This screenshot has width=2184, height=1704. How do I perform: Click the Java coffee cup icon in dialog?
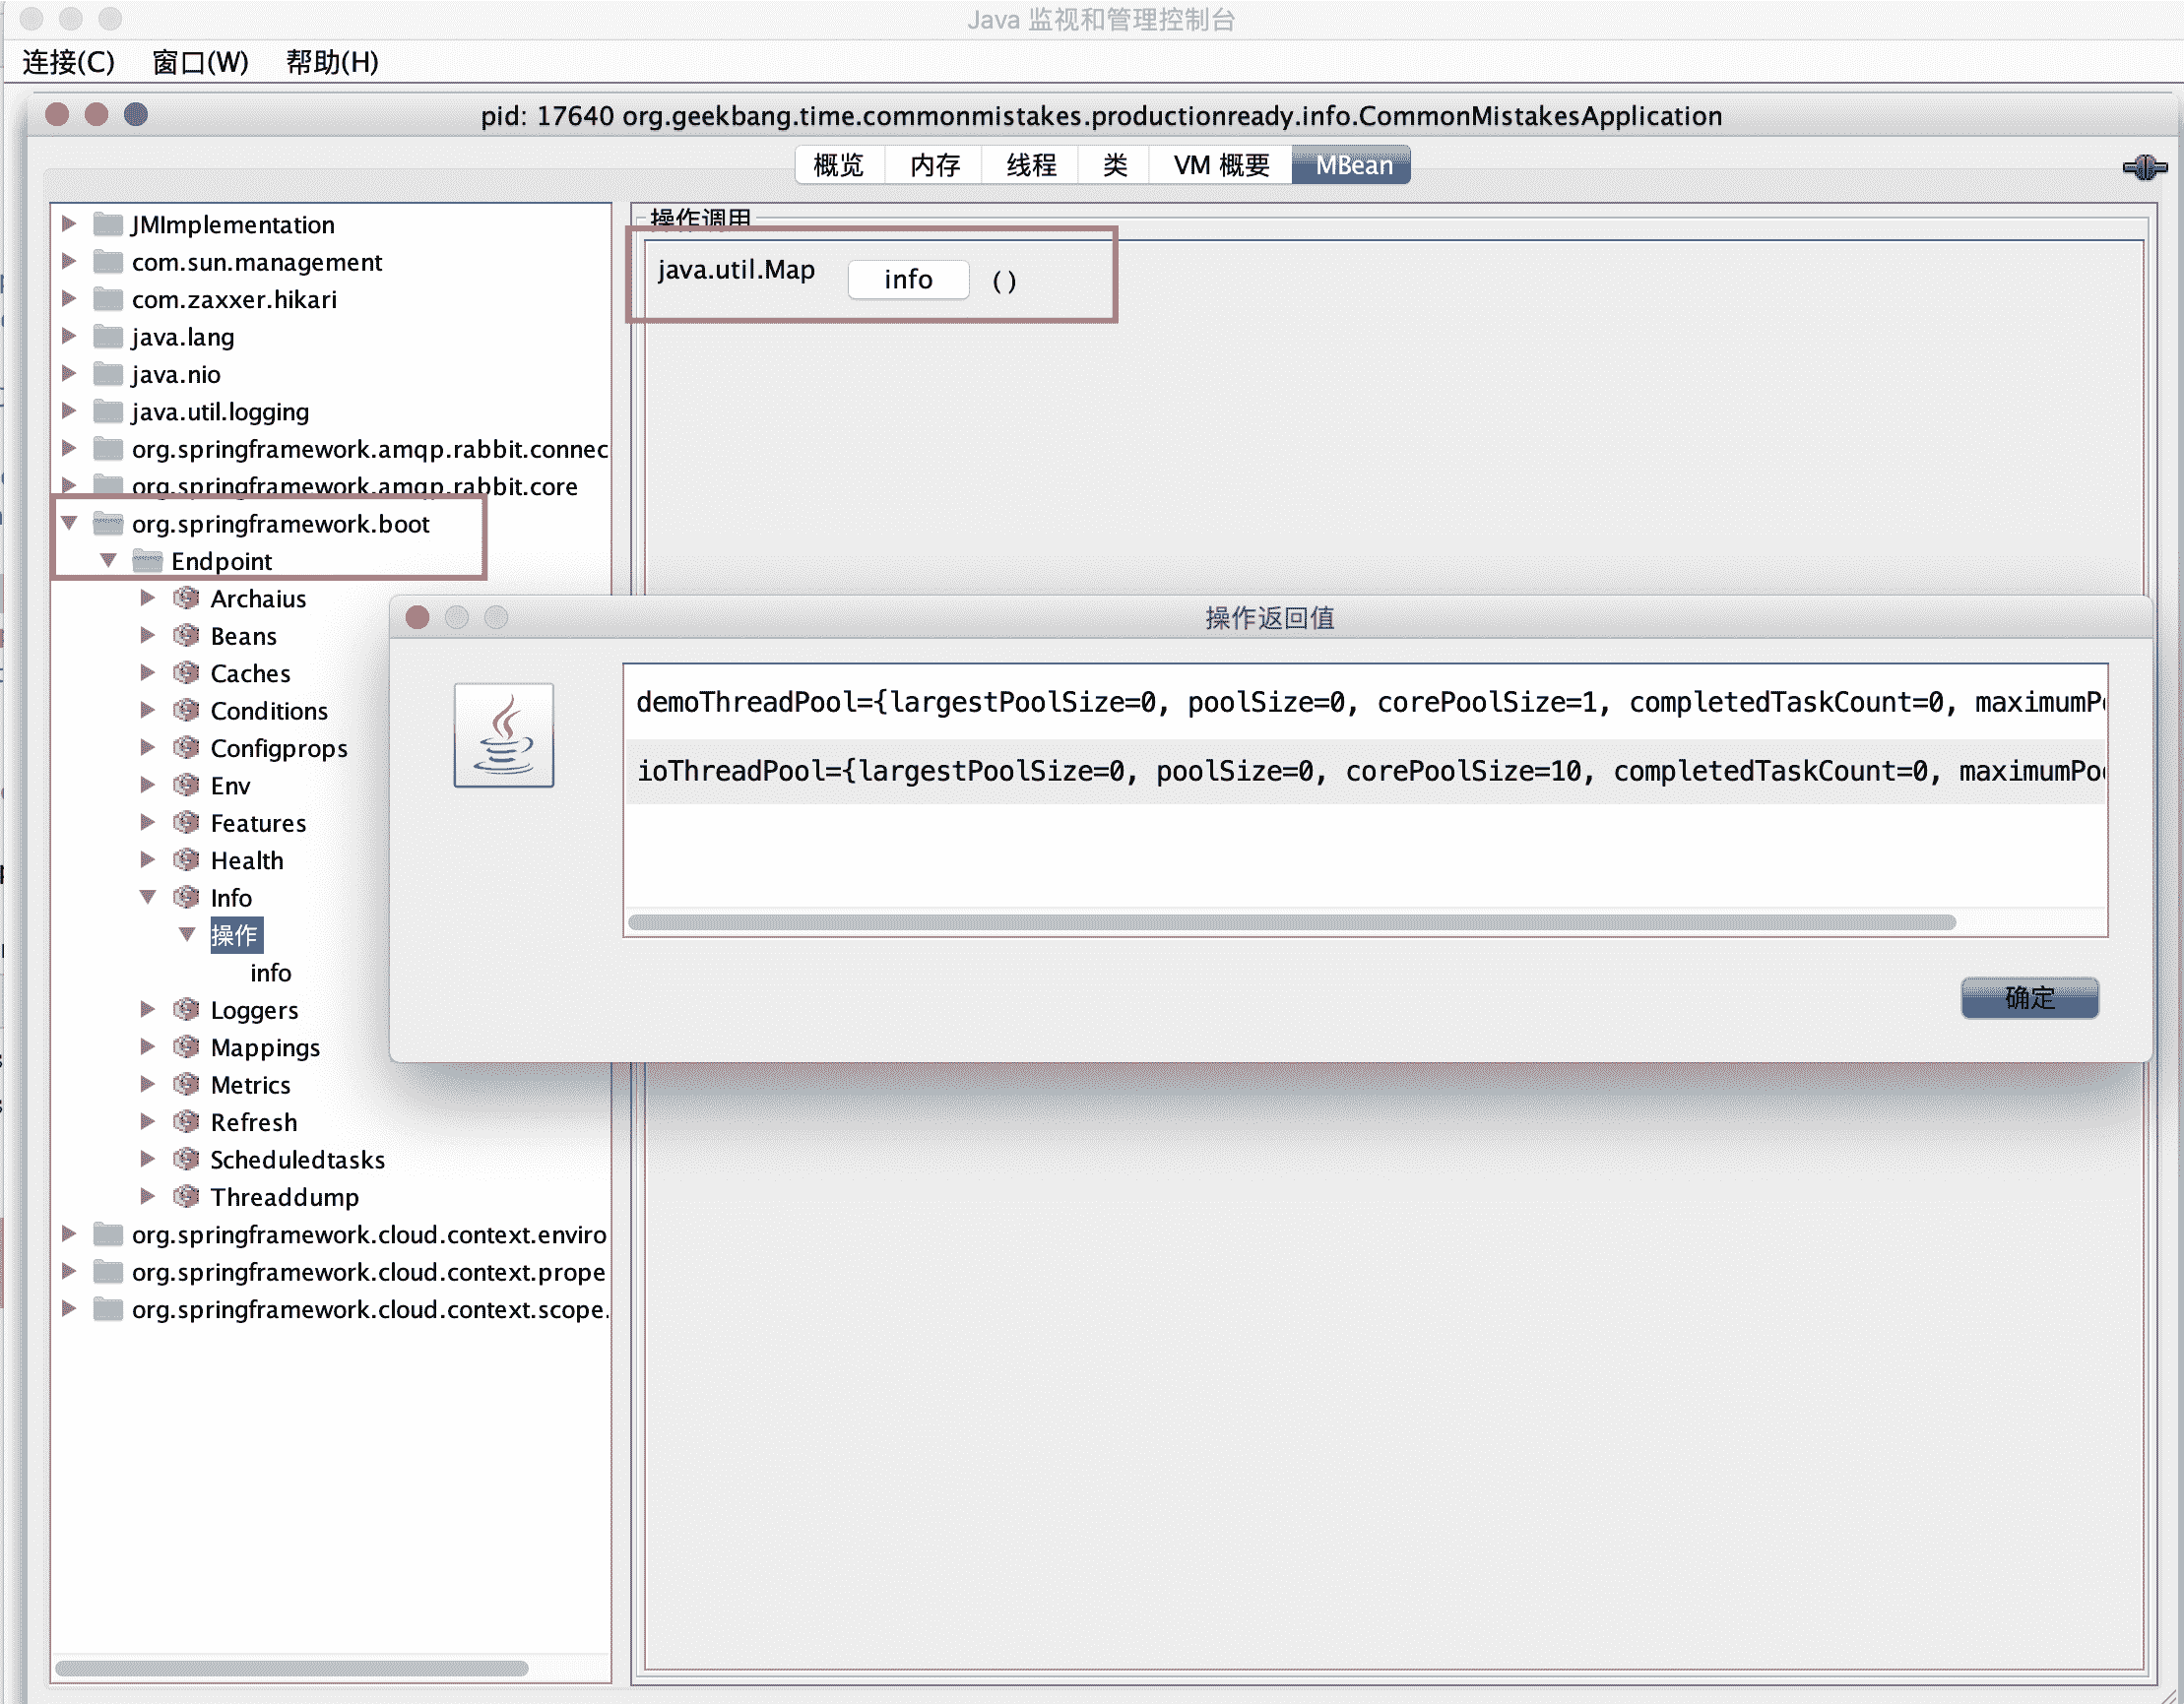point(503,735)
